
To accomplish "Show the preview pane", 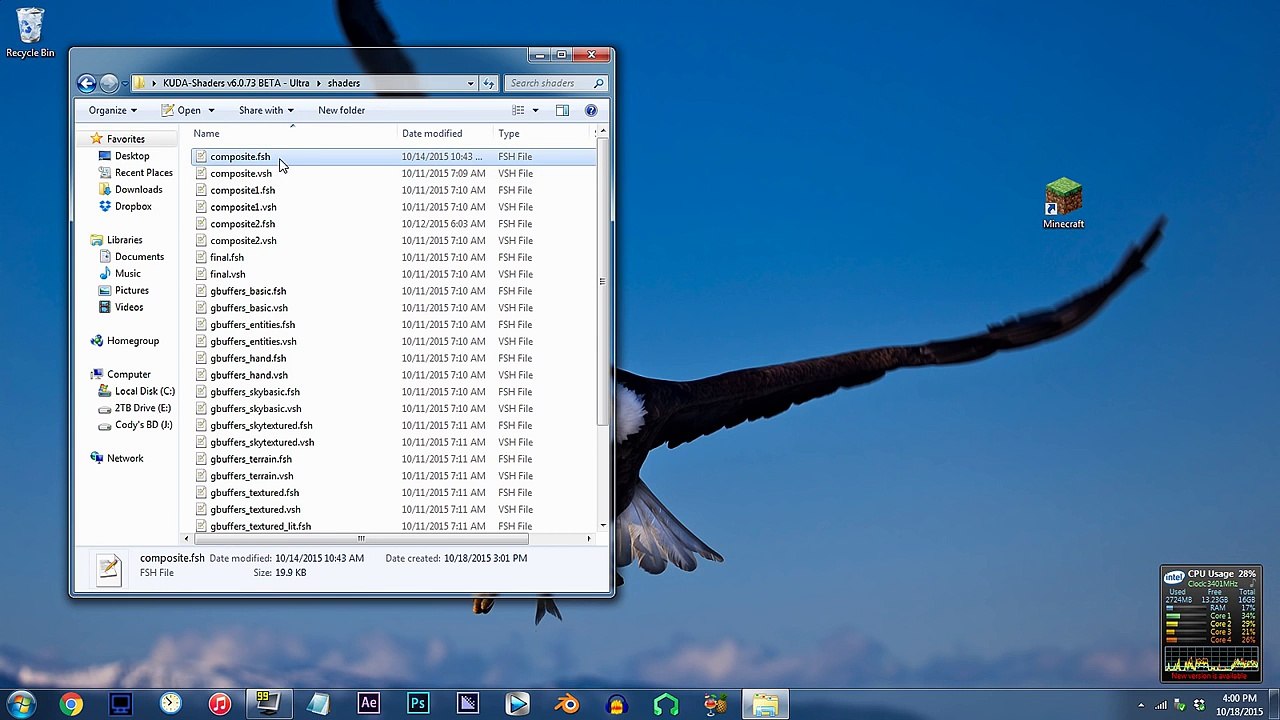I will pyautogui.click(x=562, y=110).
